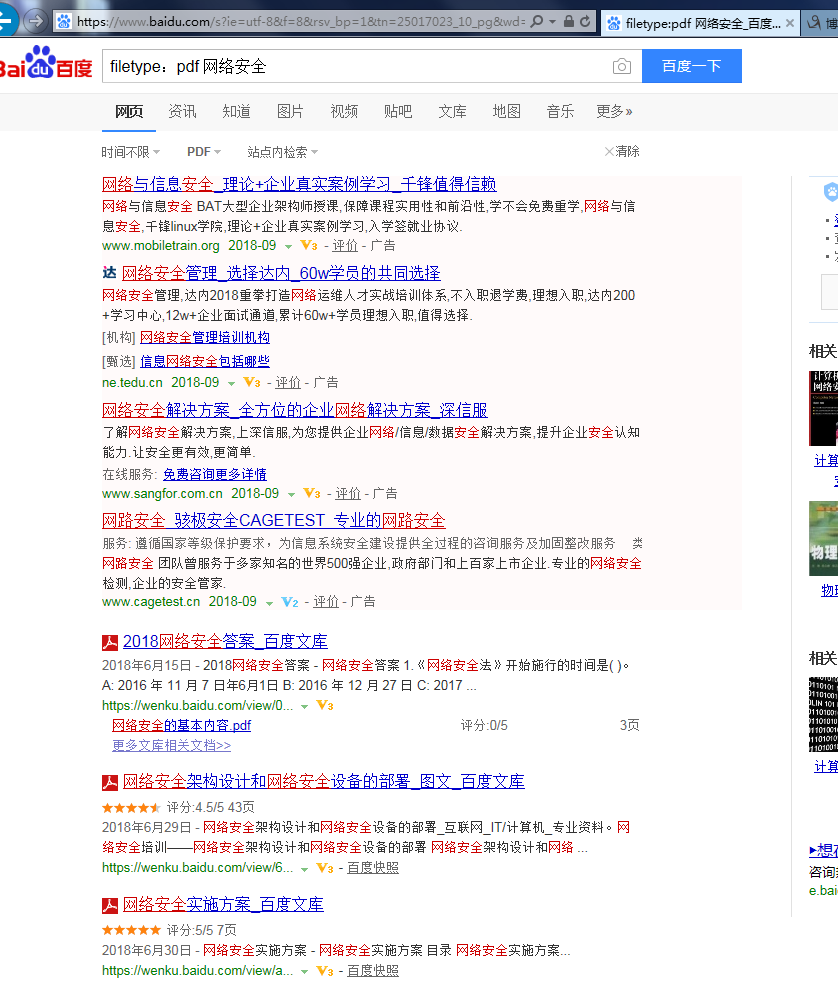Click V3 badge on wenku view/a result
This screenshot has width=838, height=984.
click(x=325, y=971)
